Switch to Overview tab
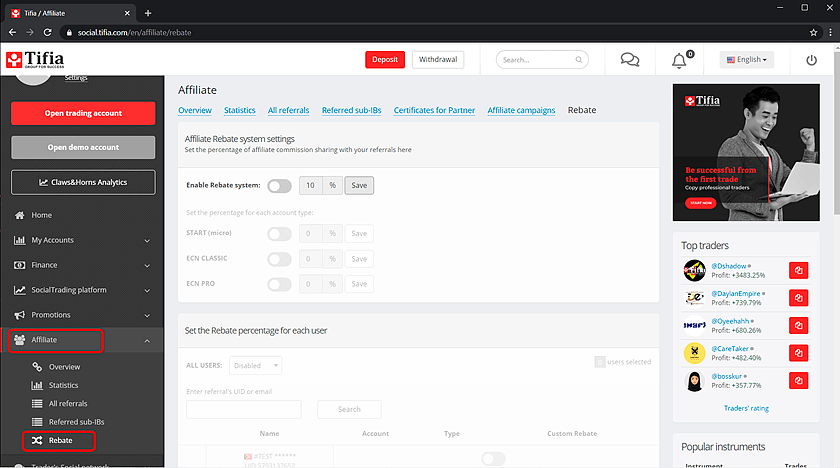The height and width of the screenshot is (468, 840). pos(195,110)
